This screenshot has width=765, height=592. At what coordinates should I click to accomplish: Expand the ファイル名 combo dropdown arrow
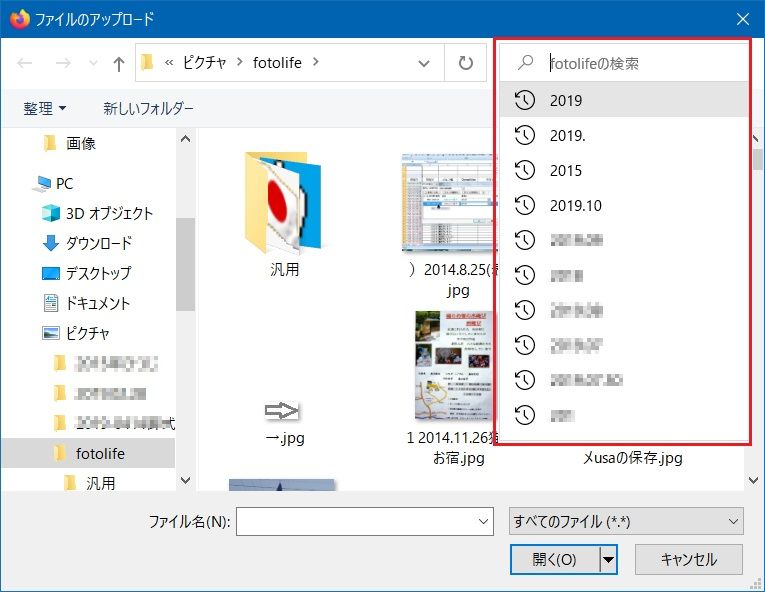coord(483,521)
